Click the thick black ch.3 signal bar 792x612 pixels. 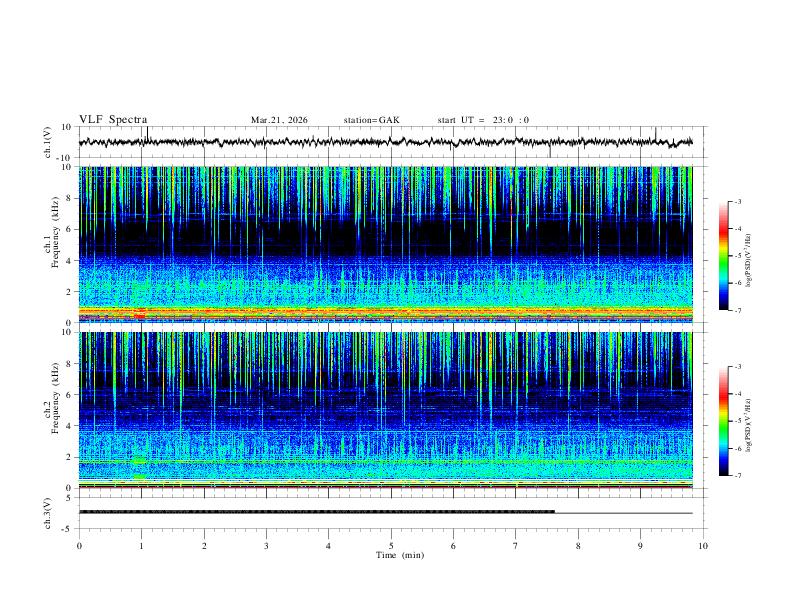(x=317, y=512)
